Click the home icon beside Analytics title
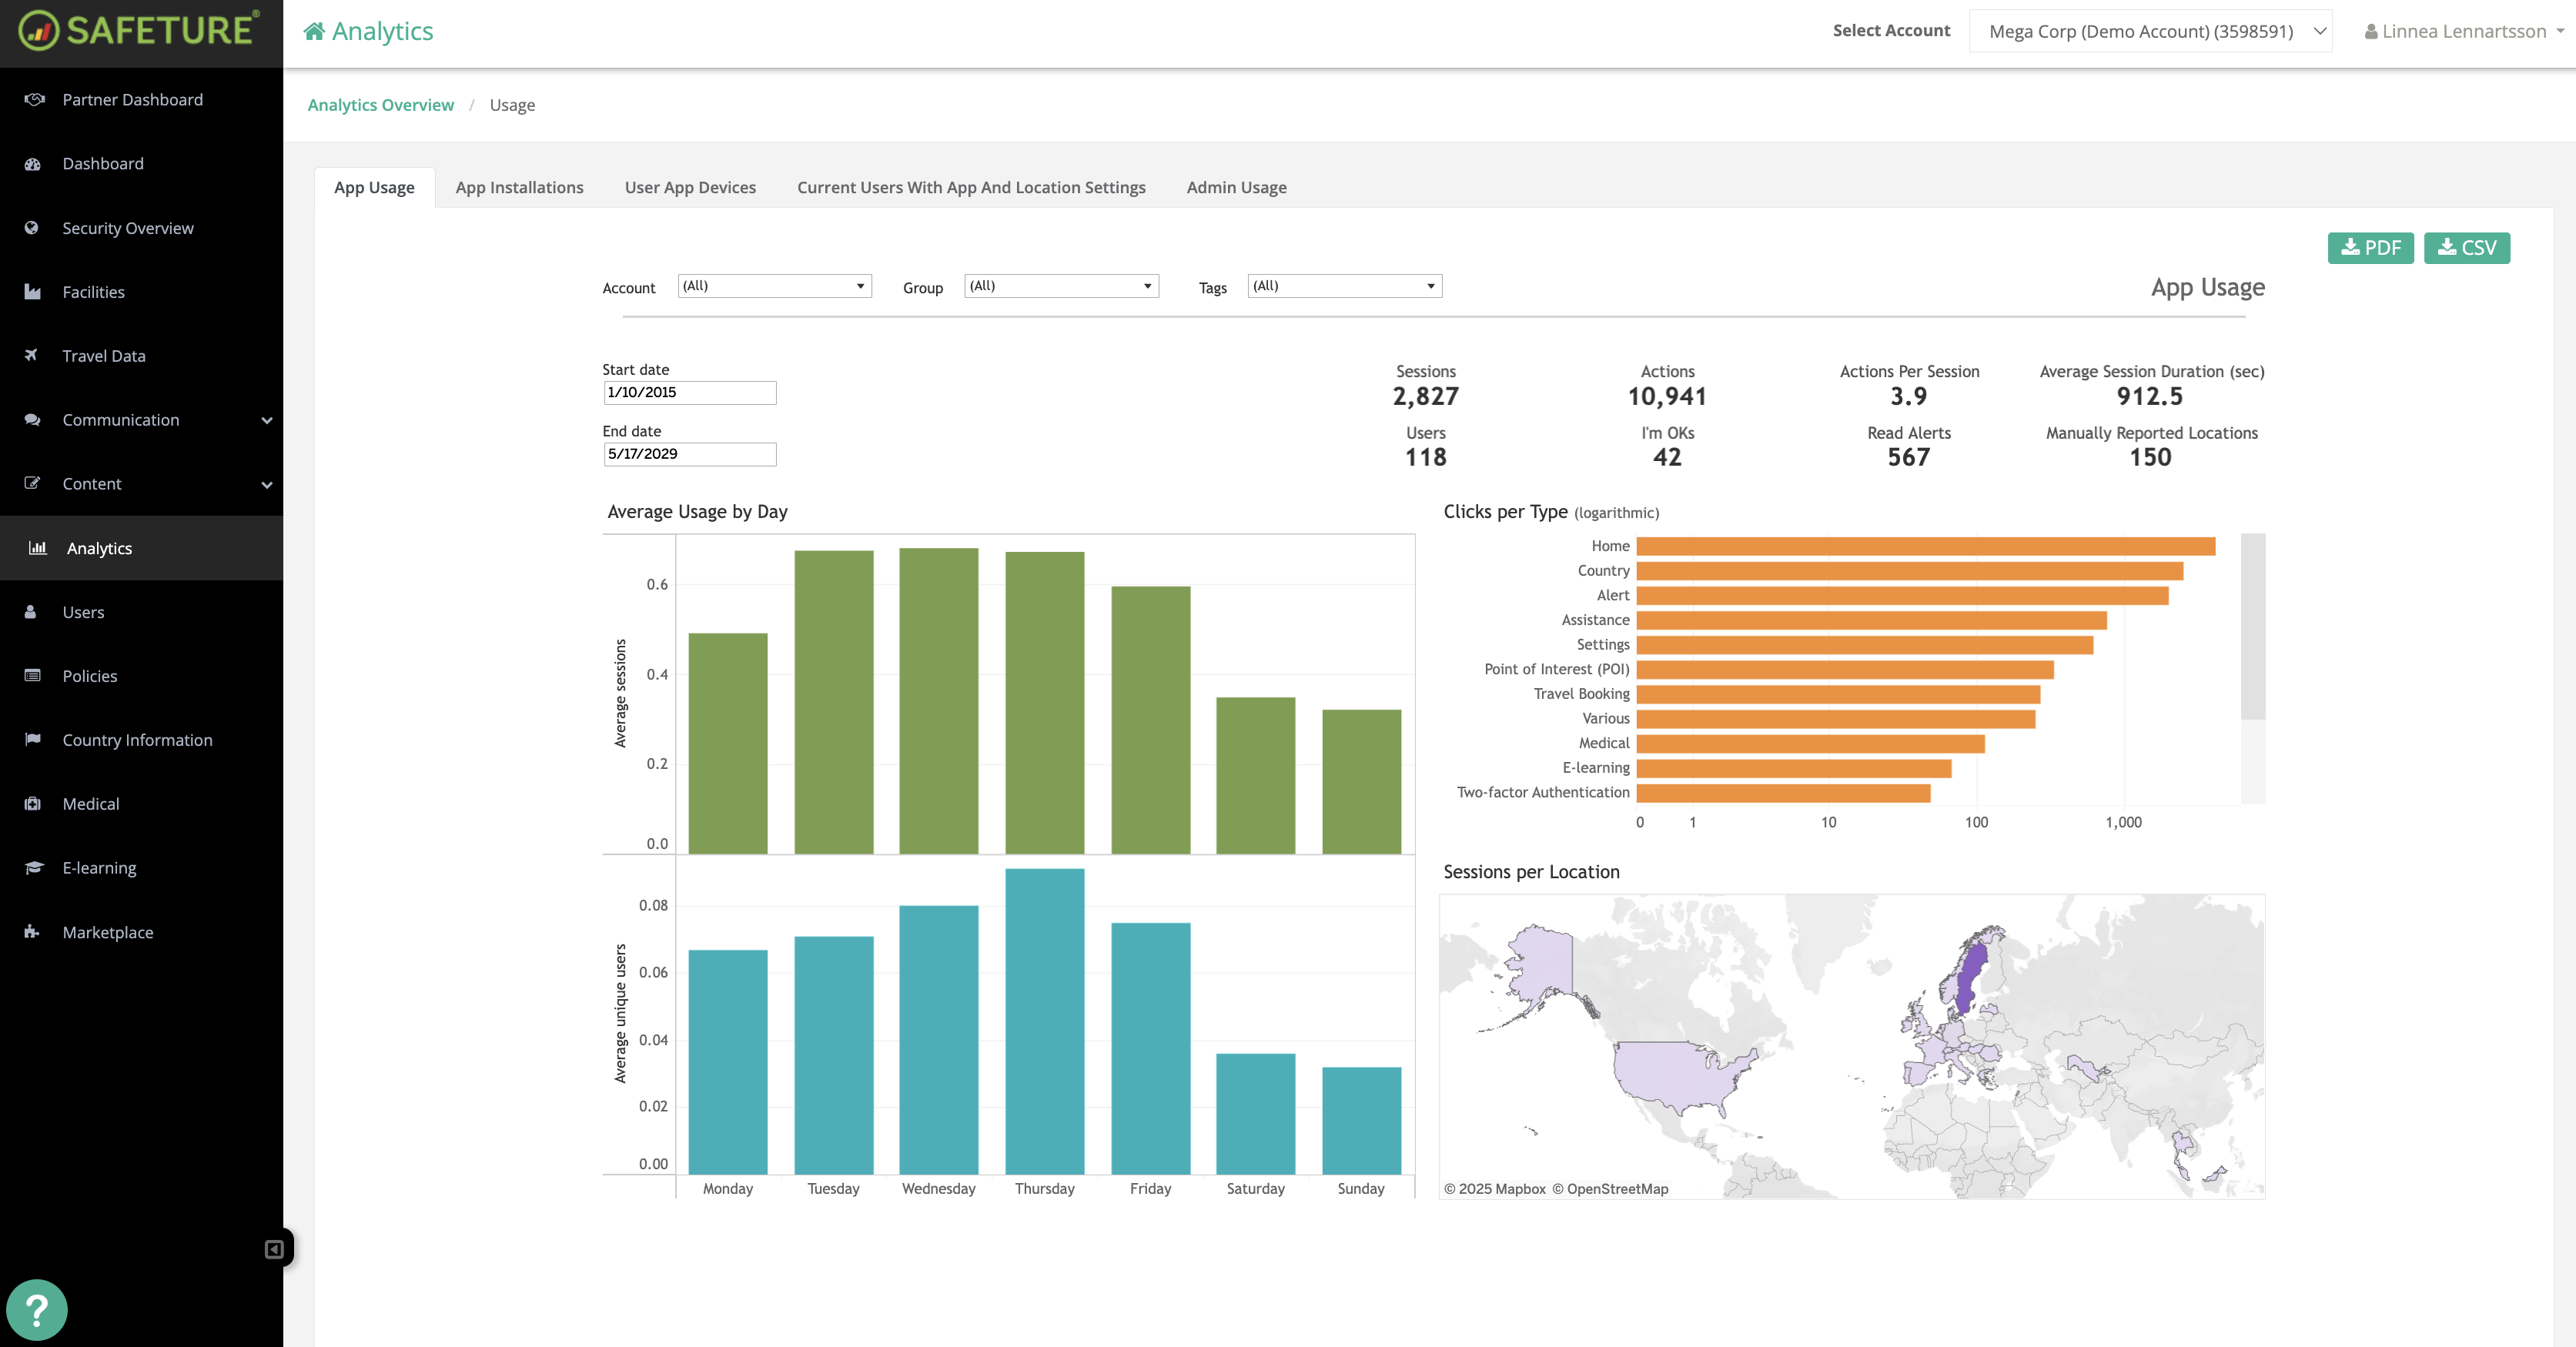The height and width of the screenshot is (1347, 2576). [x=314, y=31]
